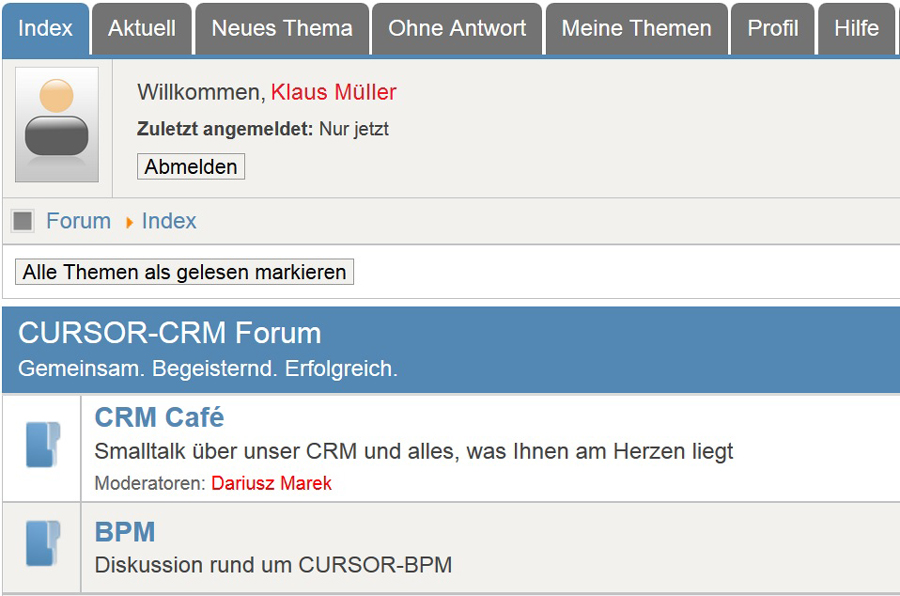Switch to the Index tab
Screen dimensions: 900x596
point(46,29)
